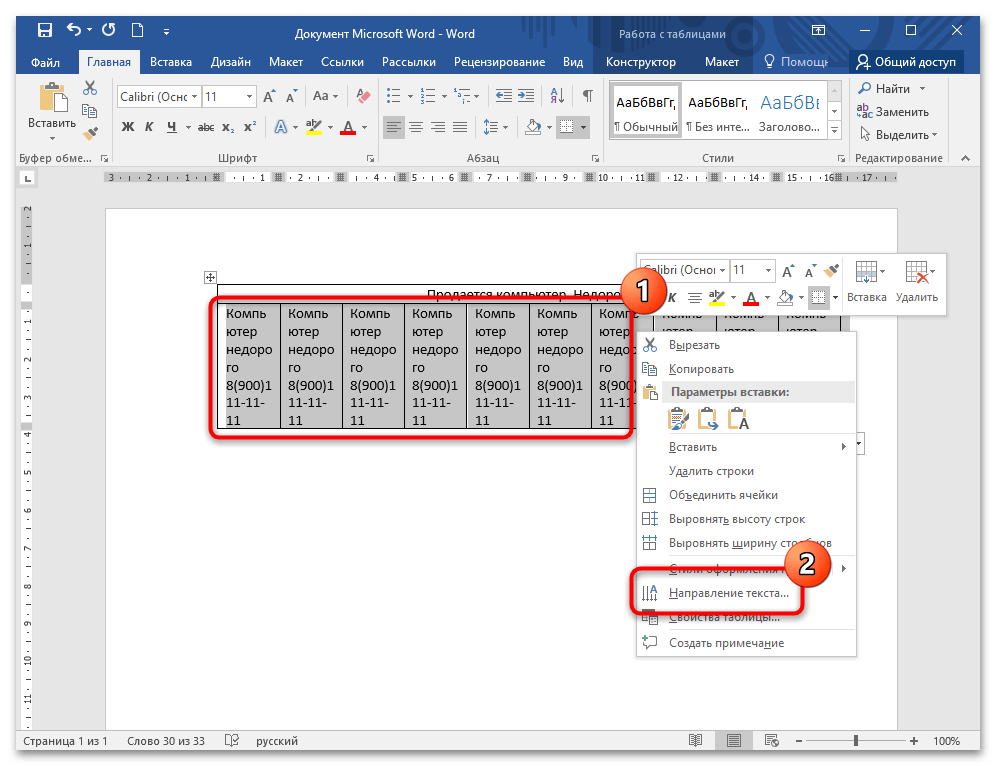996x766 pixels.
Task: Open the numbered list button
Action: 428,96
